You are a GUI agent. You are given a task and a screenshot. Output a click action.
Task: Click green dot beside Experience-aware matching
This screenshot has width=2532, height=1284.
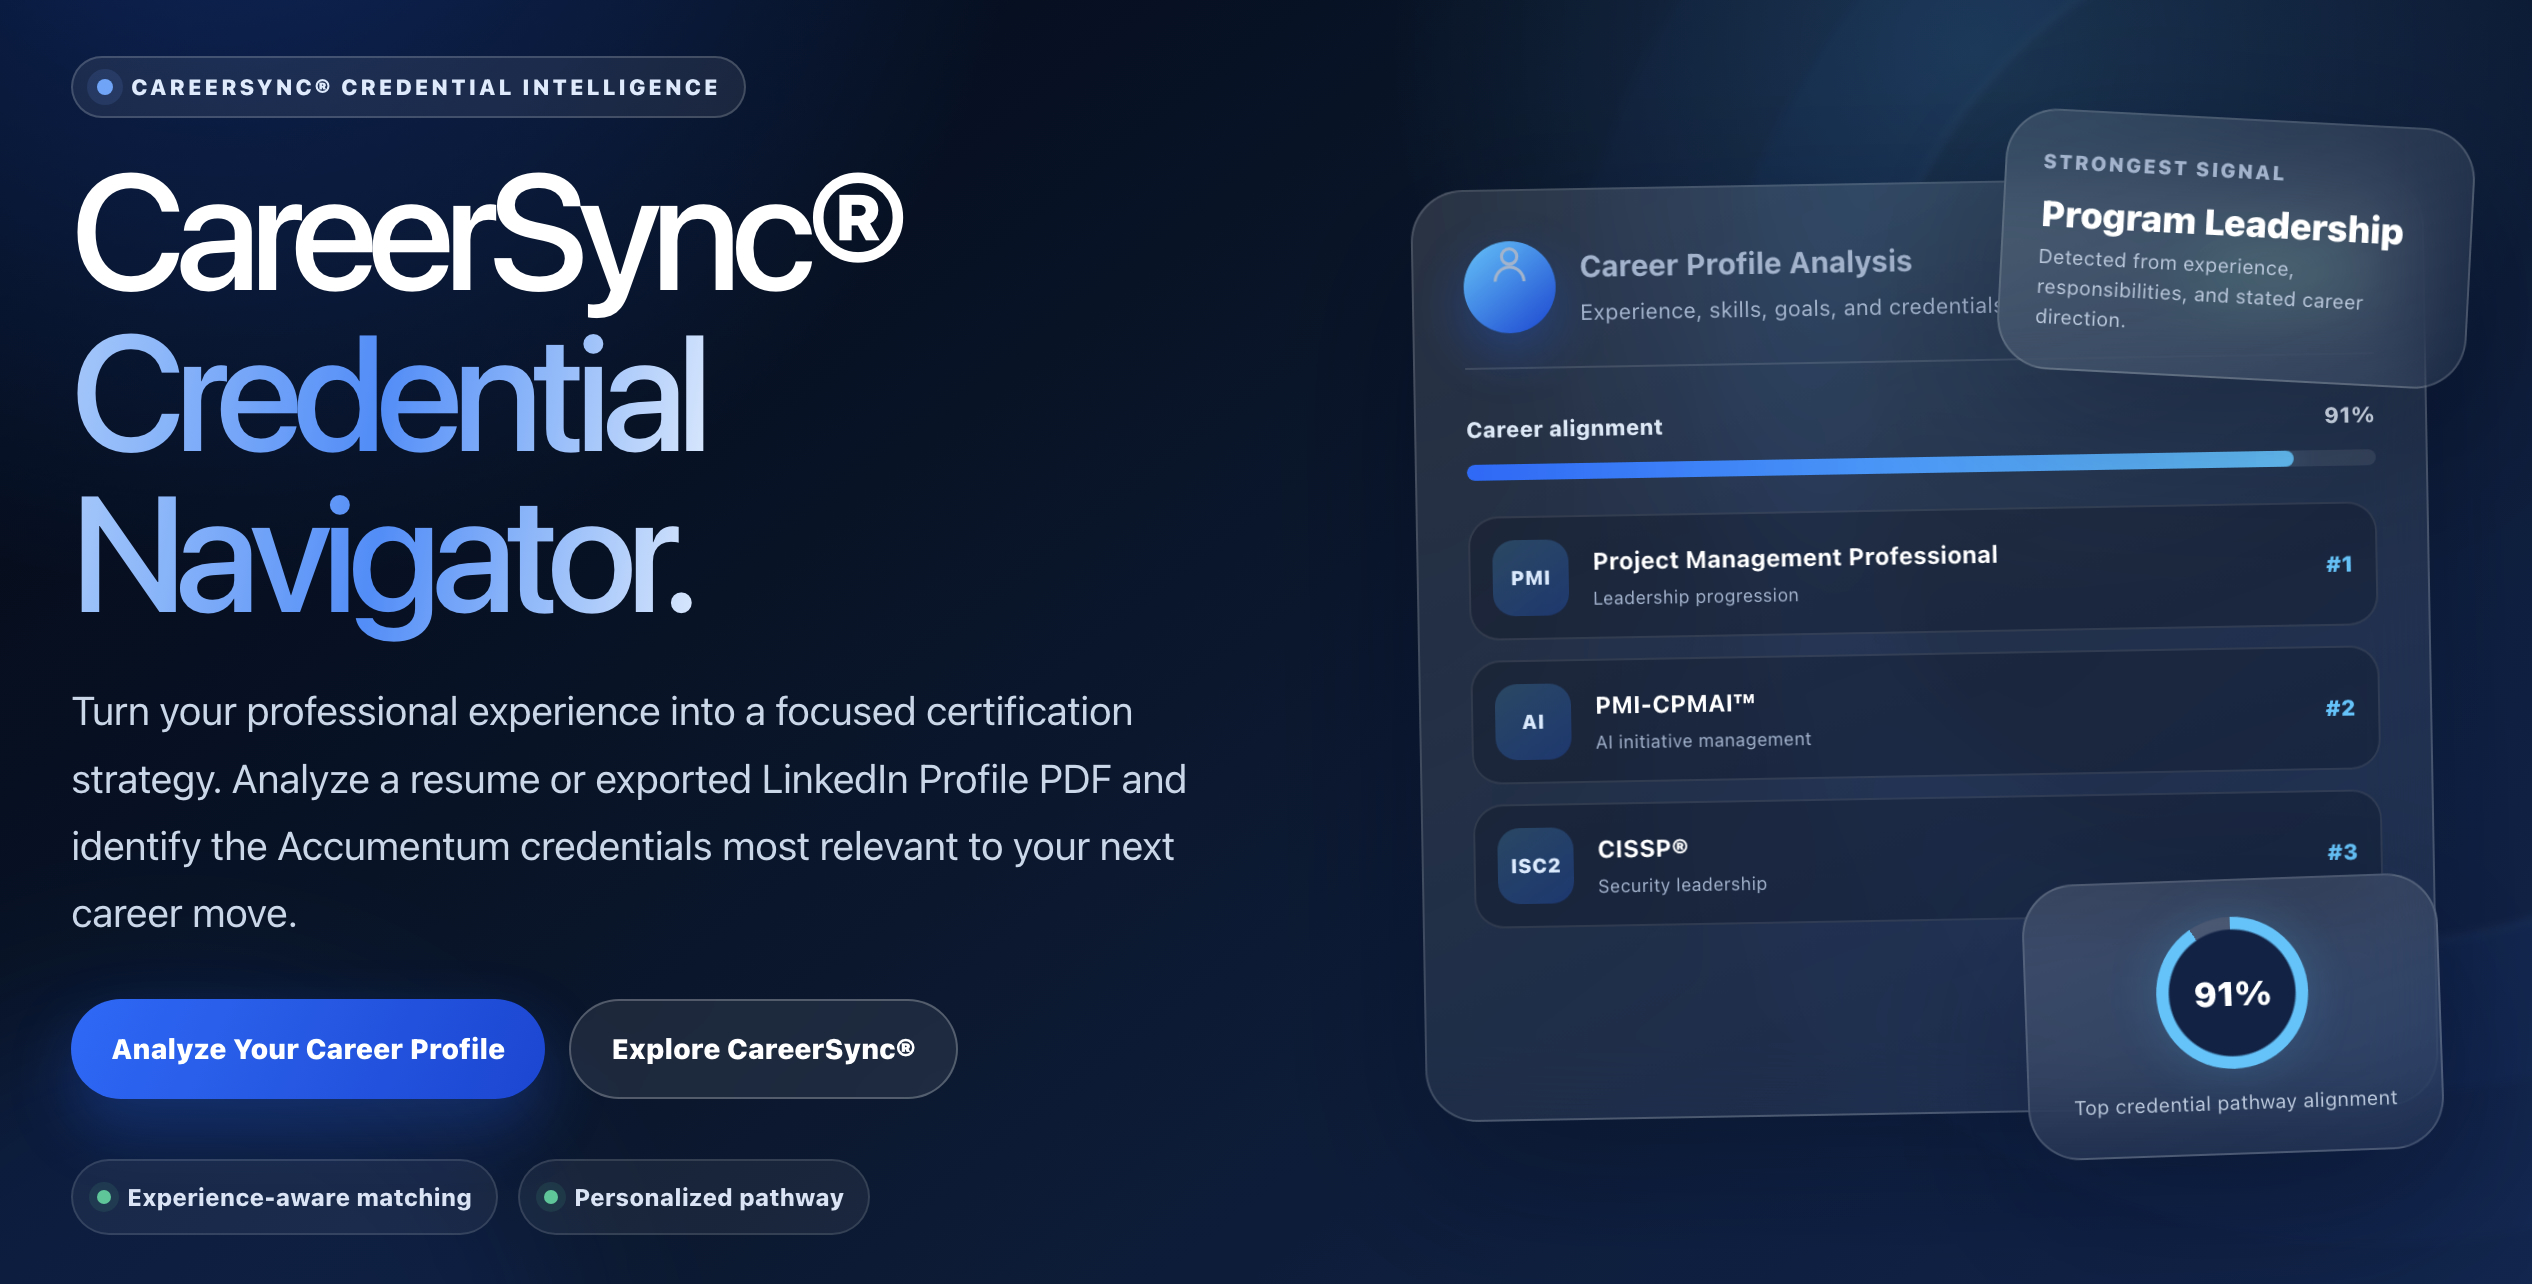point(104,1197)
